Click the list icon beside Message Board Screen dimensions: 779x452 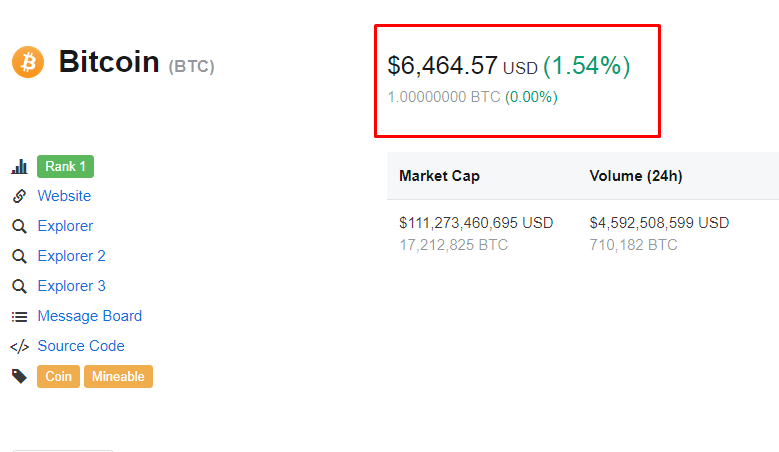pyautogui.click(x=19, y=316)
